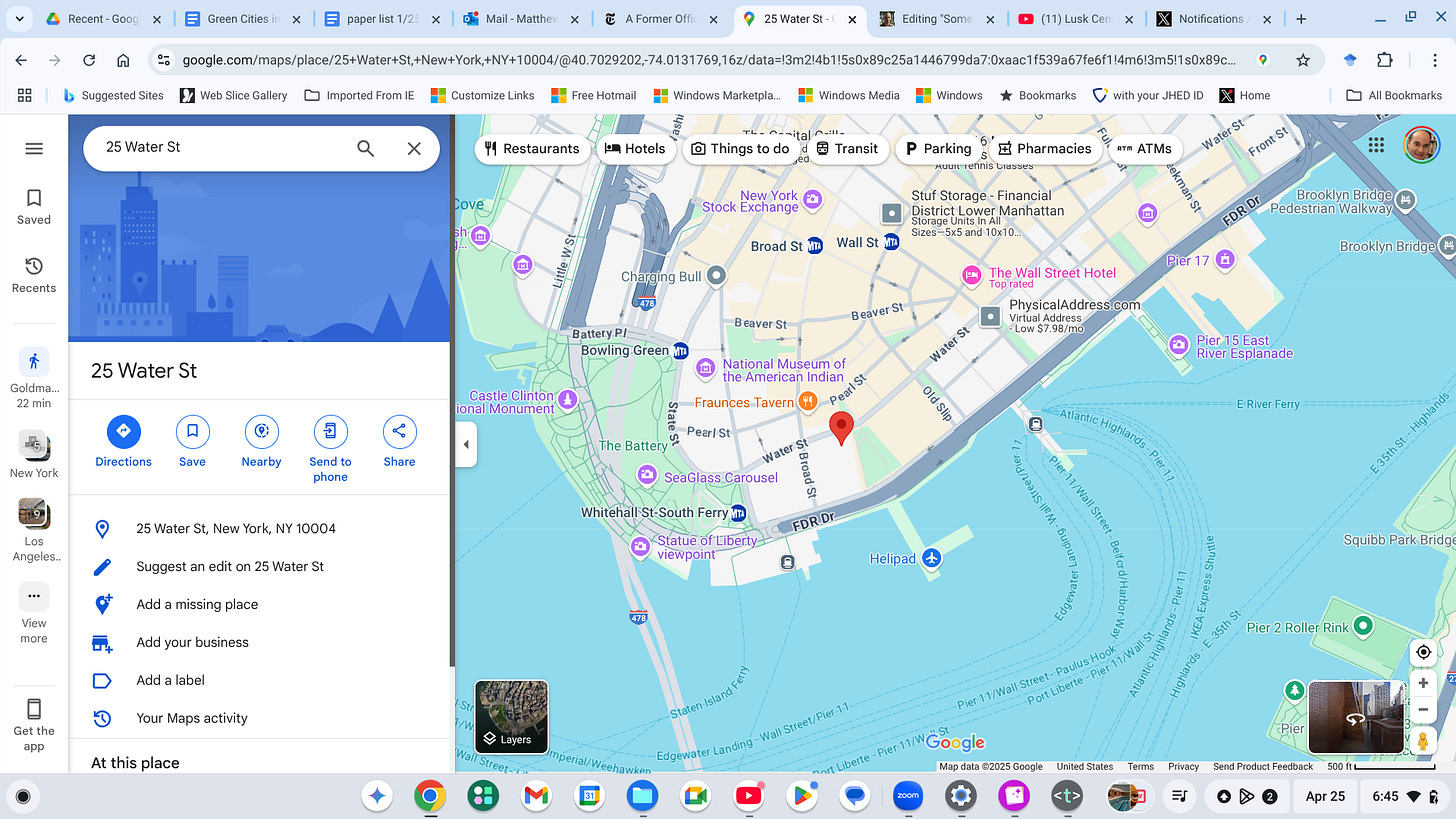Screen dimensions: 1456x819
Task: Open the Layers map type switcher
Action: click(511, 716)
